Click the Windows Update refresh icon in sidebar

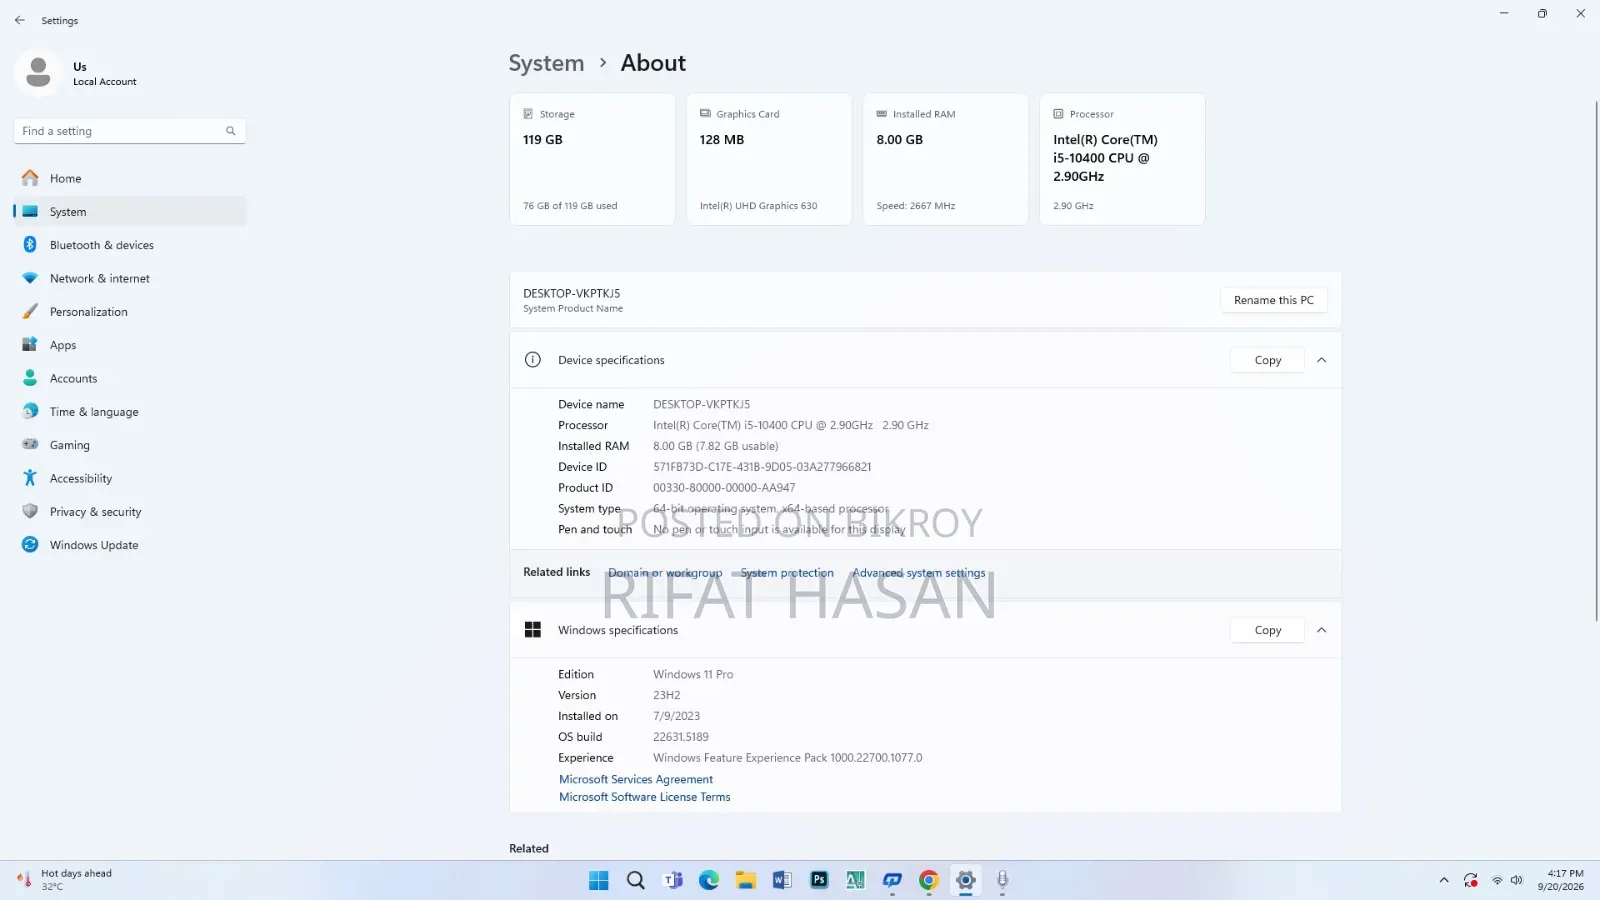[30, 545]
